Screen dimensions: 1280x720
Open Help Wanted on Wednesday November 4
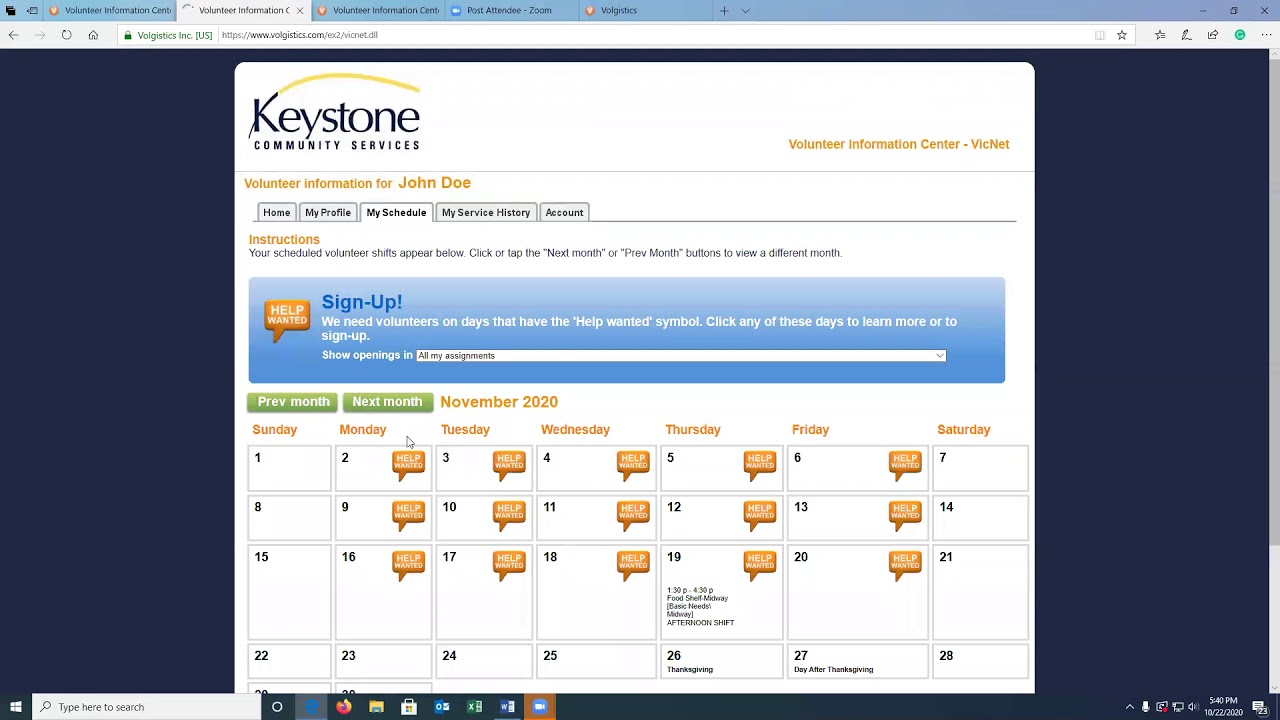(x=633, y=465)
